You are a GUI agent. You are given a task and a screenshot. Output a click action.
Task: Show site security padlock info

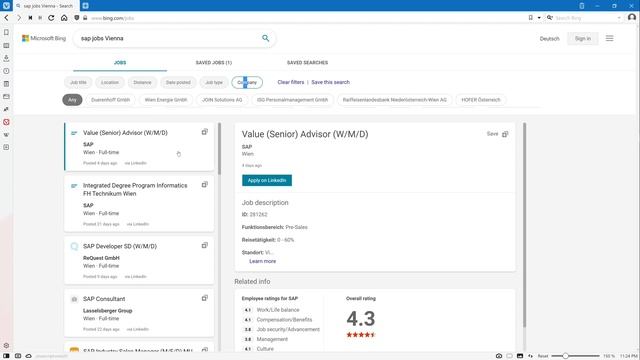click(x=85, y=18)
